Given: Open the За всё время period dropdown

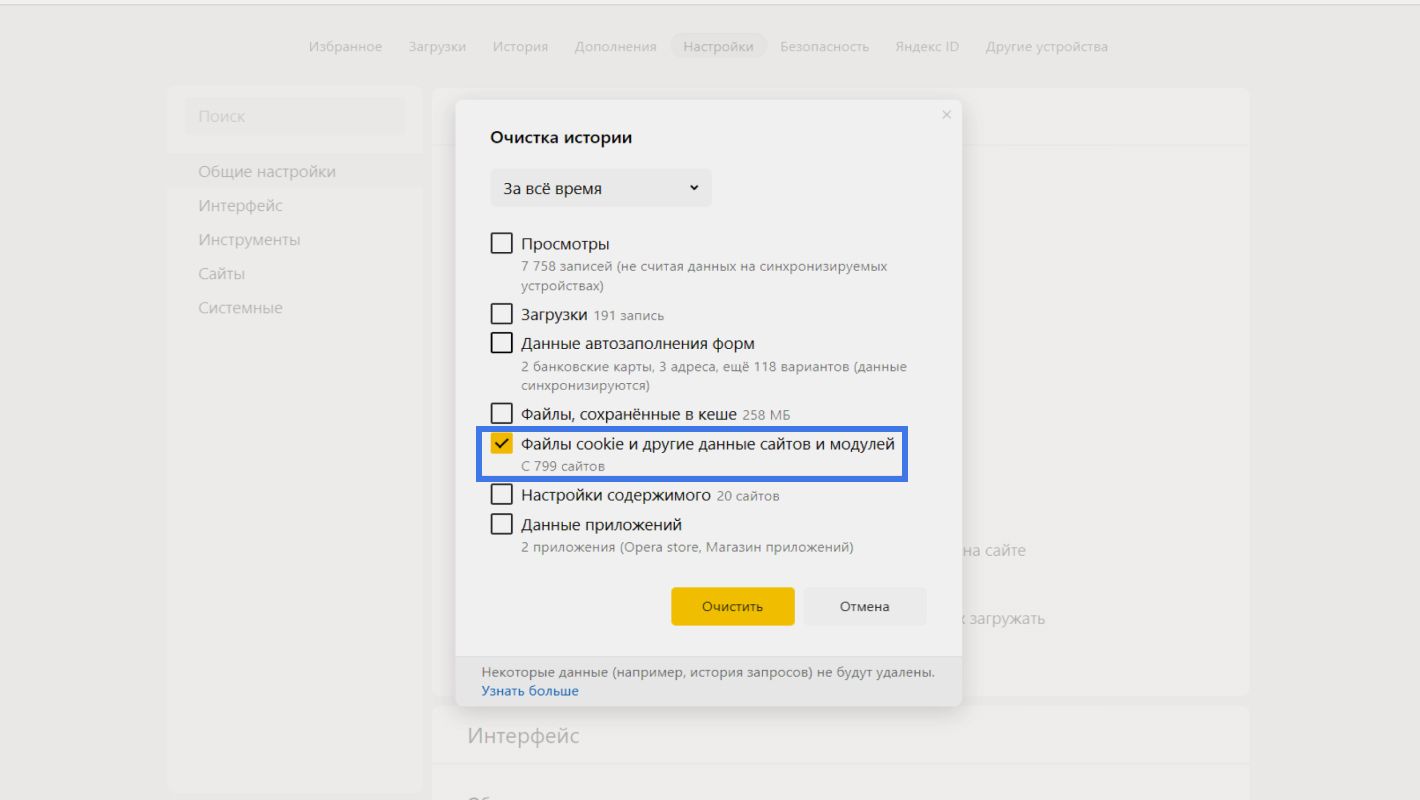Looking at the screenshot, I should coord(600,188).
